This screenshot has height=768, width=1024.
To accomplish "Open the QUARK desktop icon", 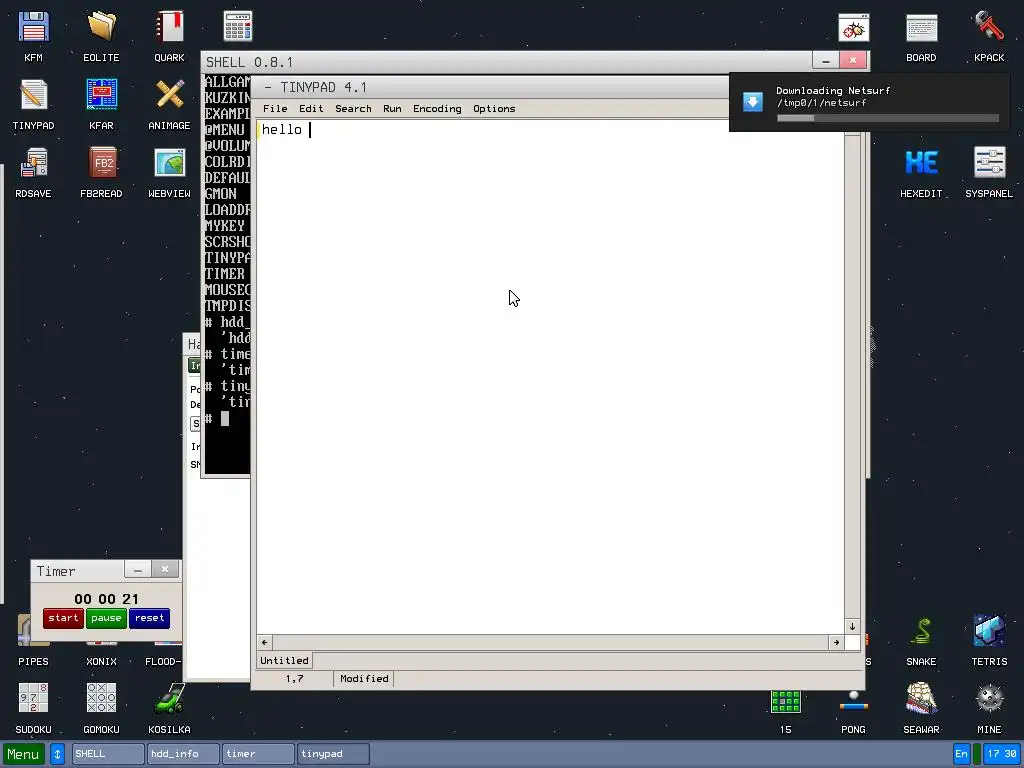I will pos(169,35).
